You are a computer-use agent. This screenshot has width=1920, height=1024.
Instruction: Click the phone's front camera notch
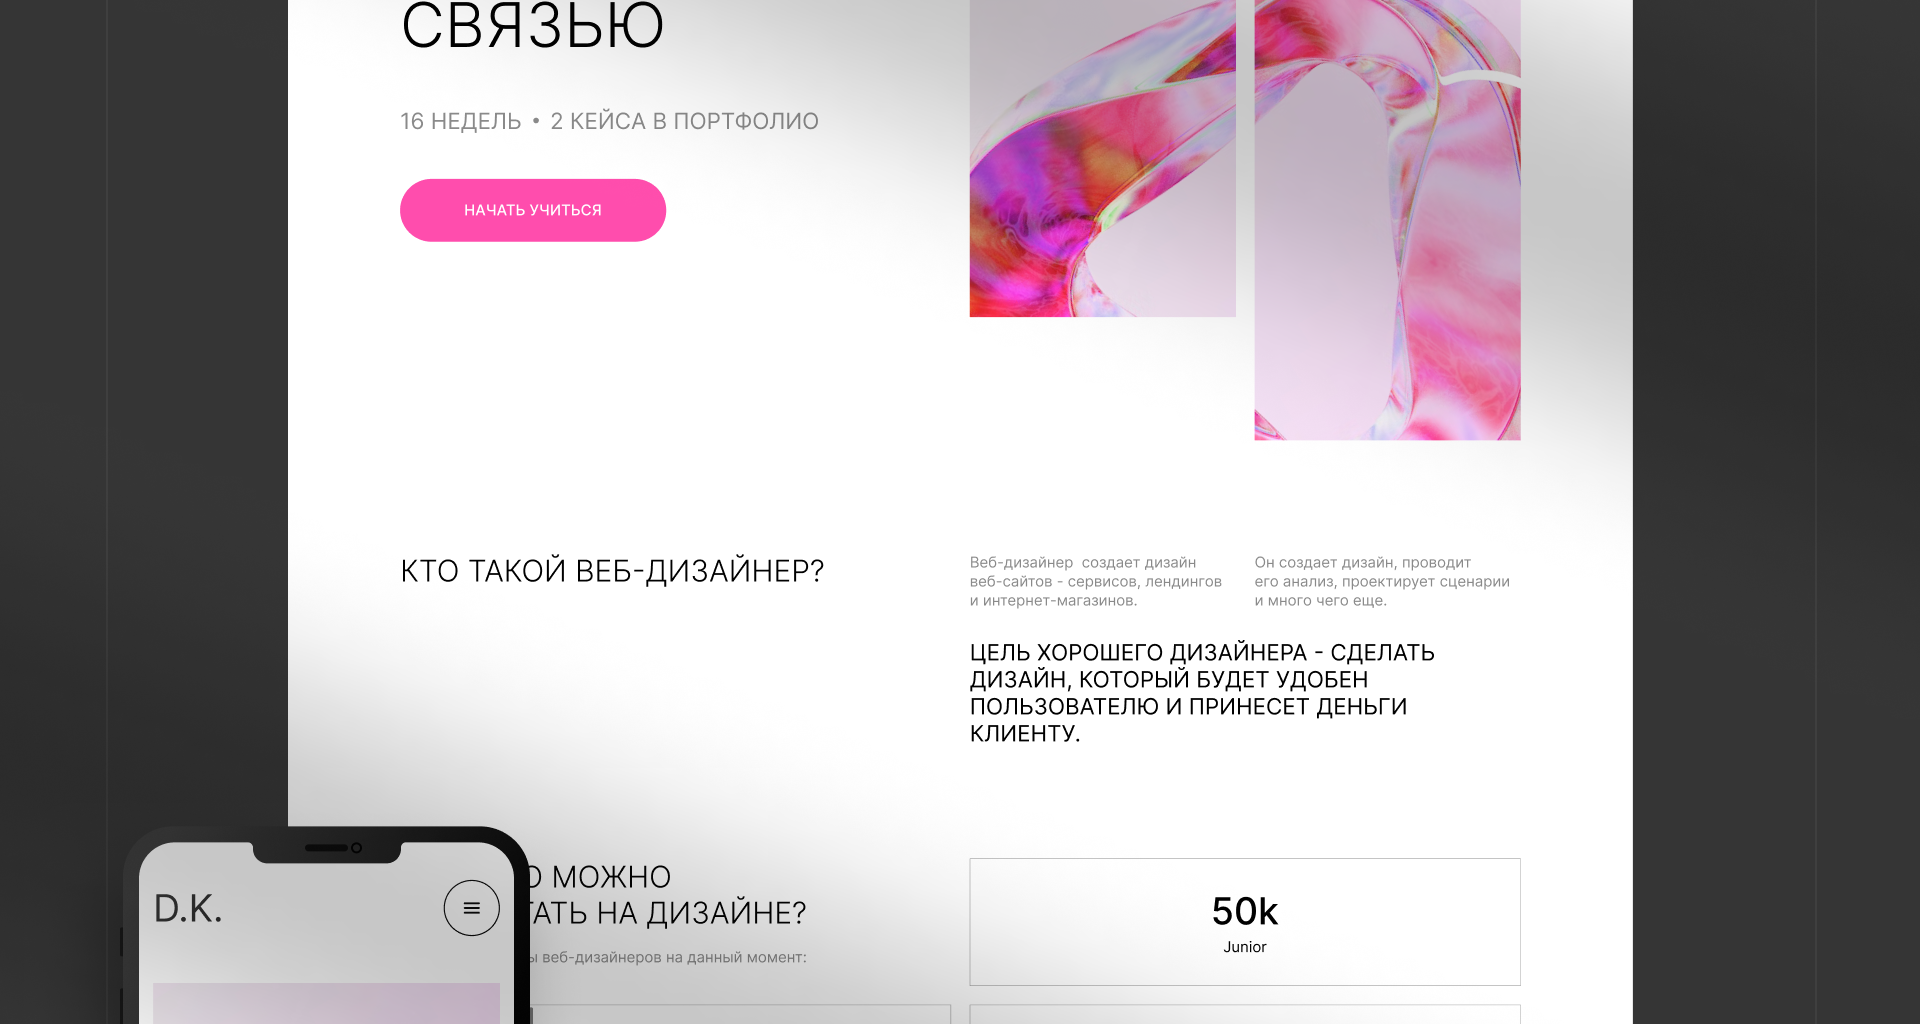[x=327, y=849]
